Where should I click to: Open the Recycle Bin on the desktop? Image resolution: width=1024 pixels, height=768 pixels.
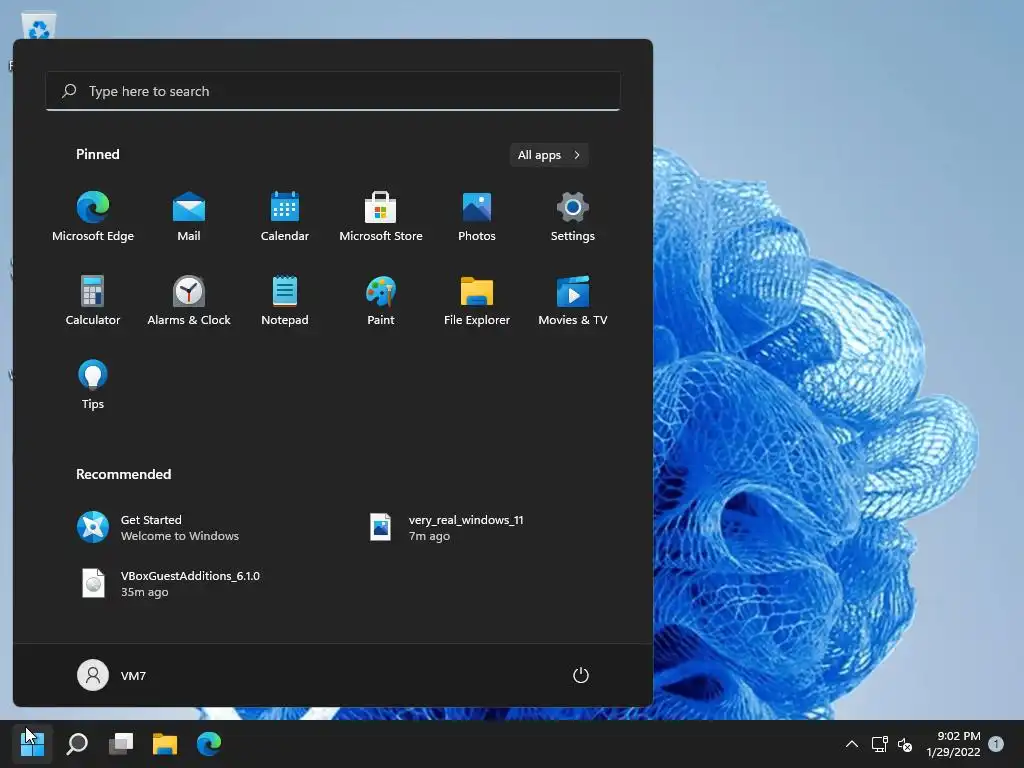pyautogui.click(x=39, y=26)
